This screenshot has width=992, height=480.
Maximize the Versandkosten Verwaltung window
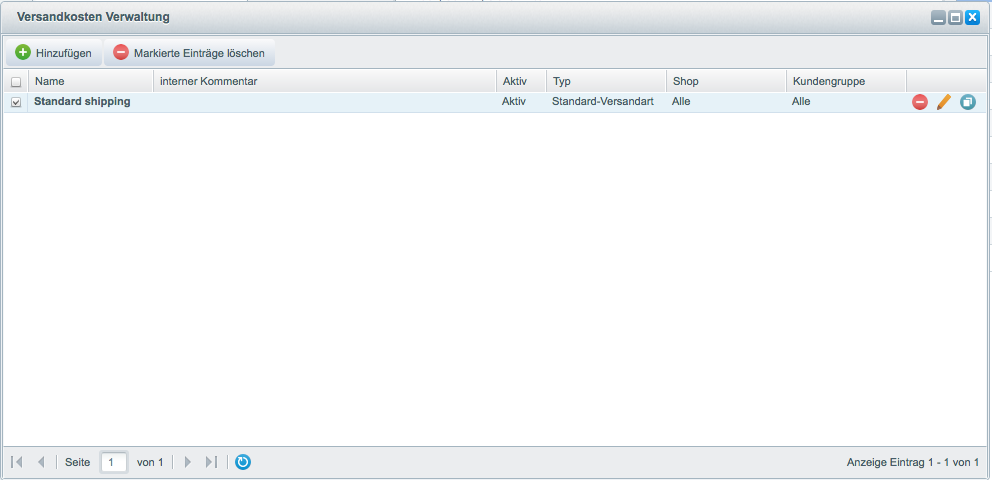(x=955, y=18)
